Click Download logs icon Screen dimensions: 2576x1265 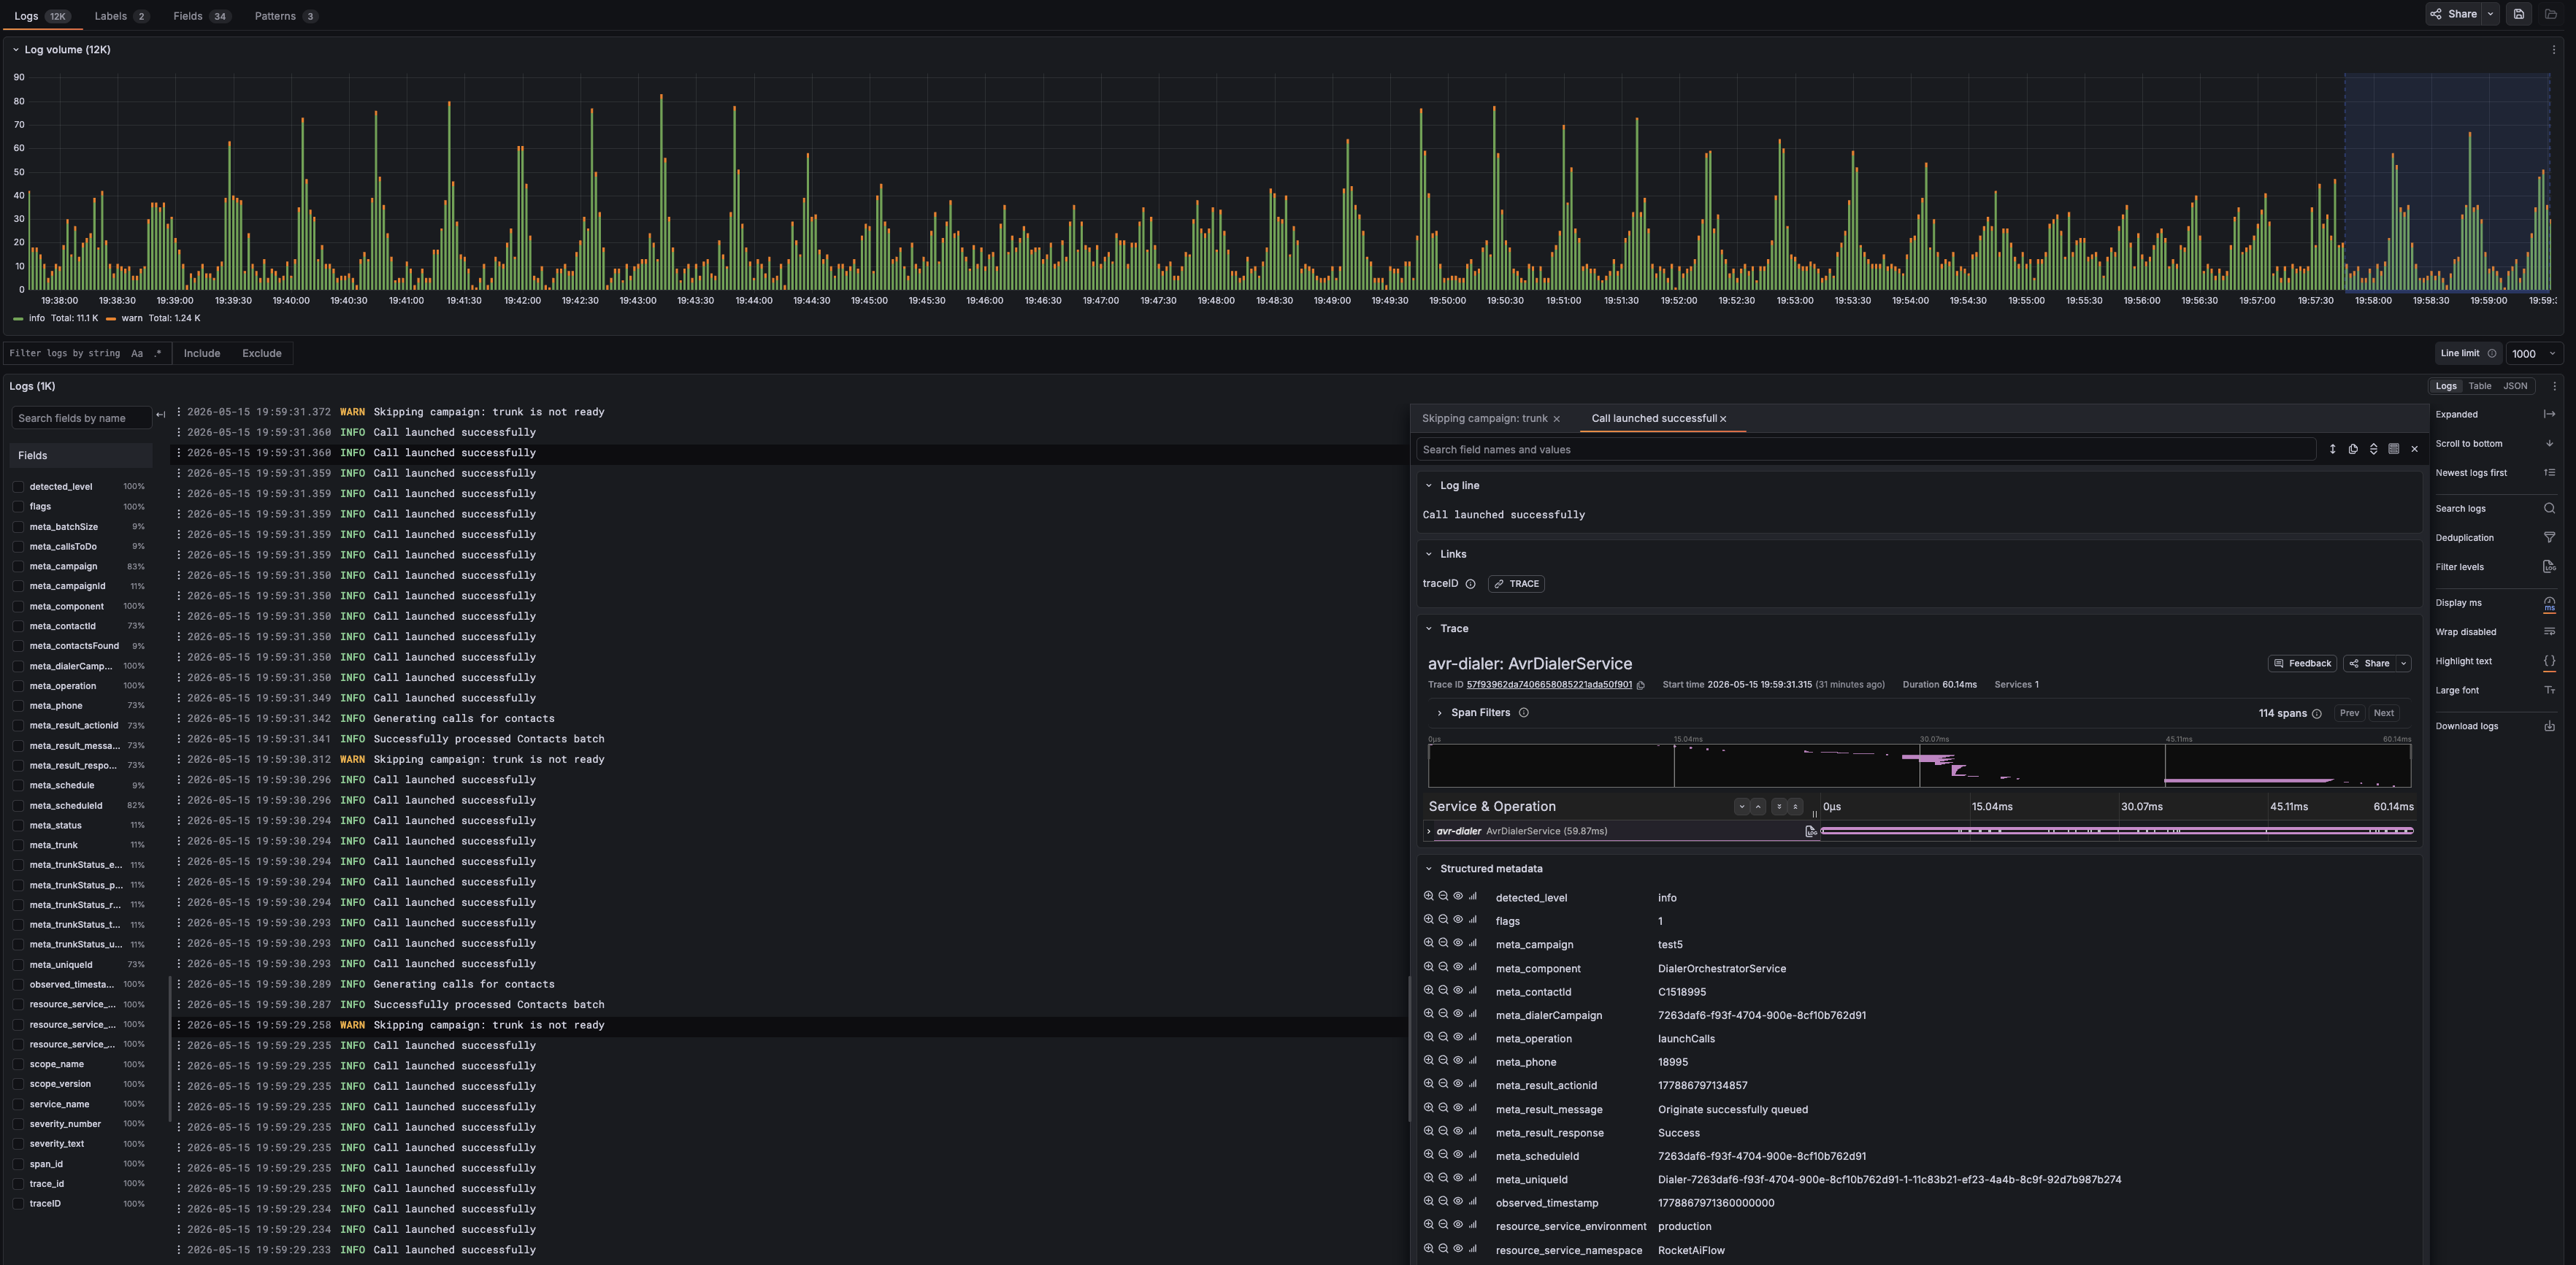(x=2549, y=726)
